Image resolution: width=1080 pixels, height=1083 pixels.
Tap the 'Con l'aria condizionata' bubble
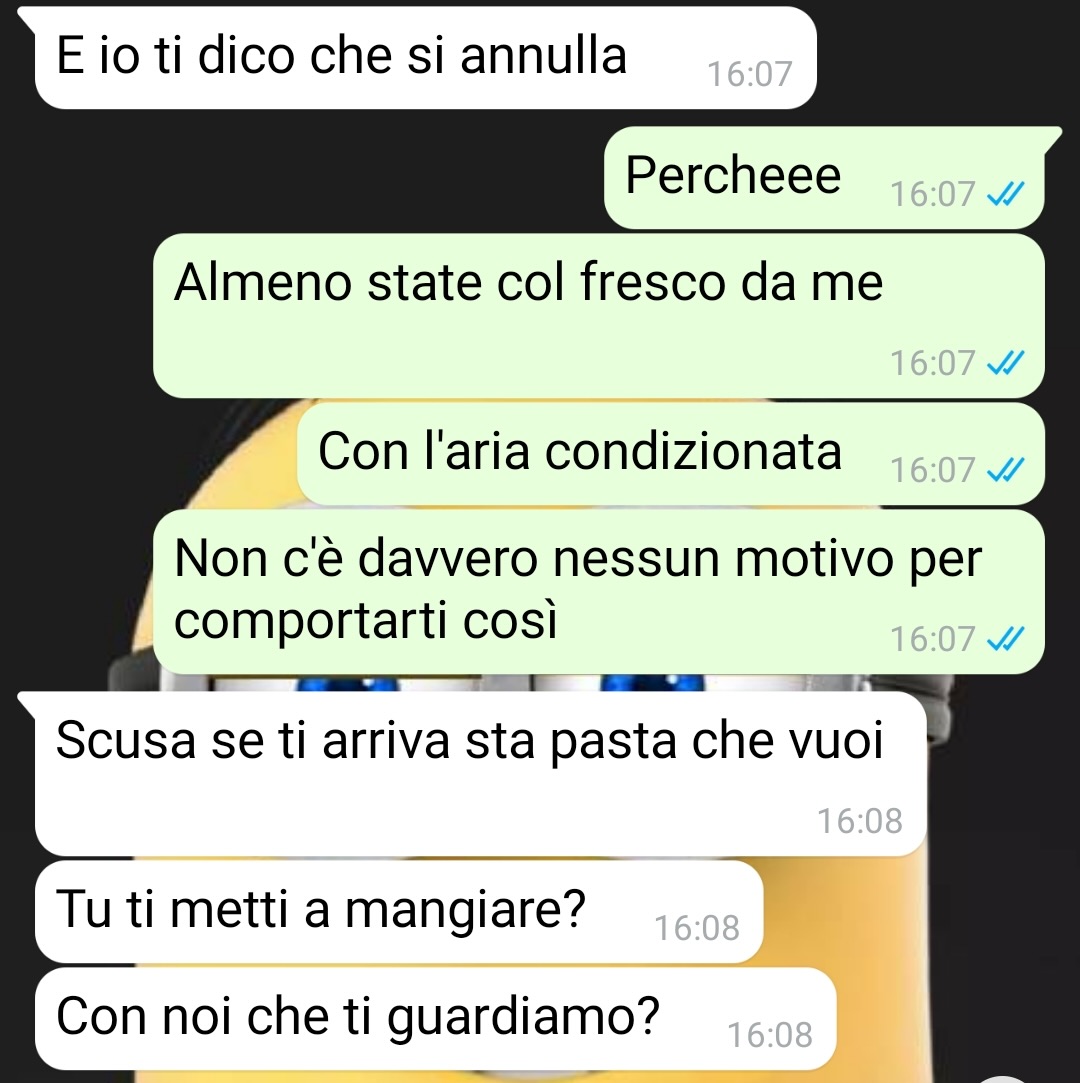[671, 454]
